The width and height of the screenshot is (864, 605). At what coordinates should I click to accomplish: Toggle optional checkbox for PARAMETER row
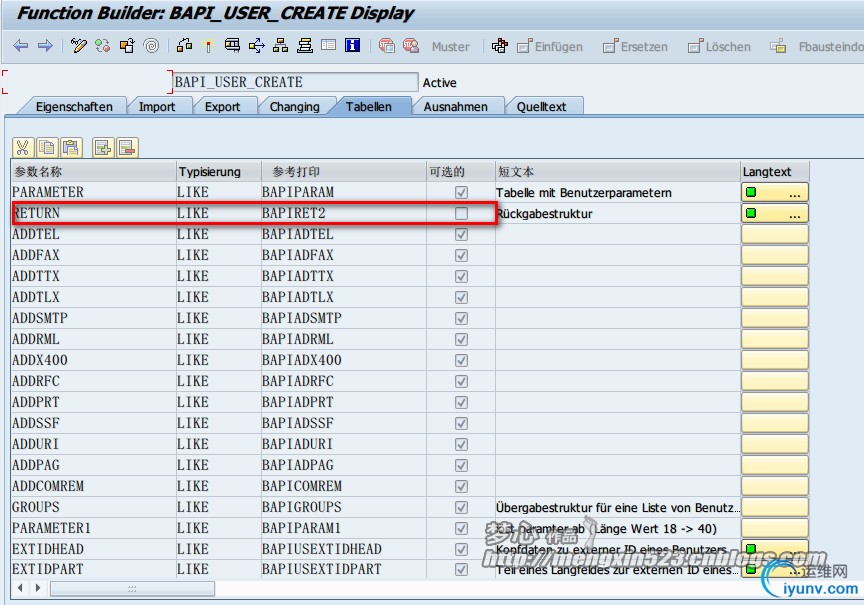(x=461, y=192)
